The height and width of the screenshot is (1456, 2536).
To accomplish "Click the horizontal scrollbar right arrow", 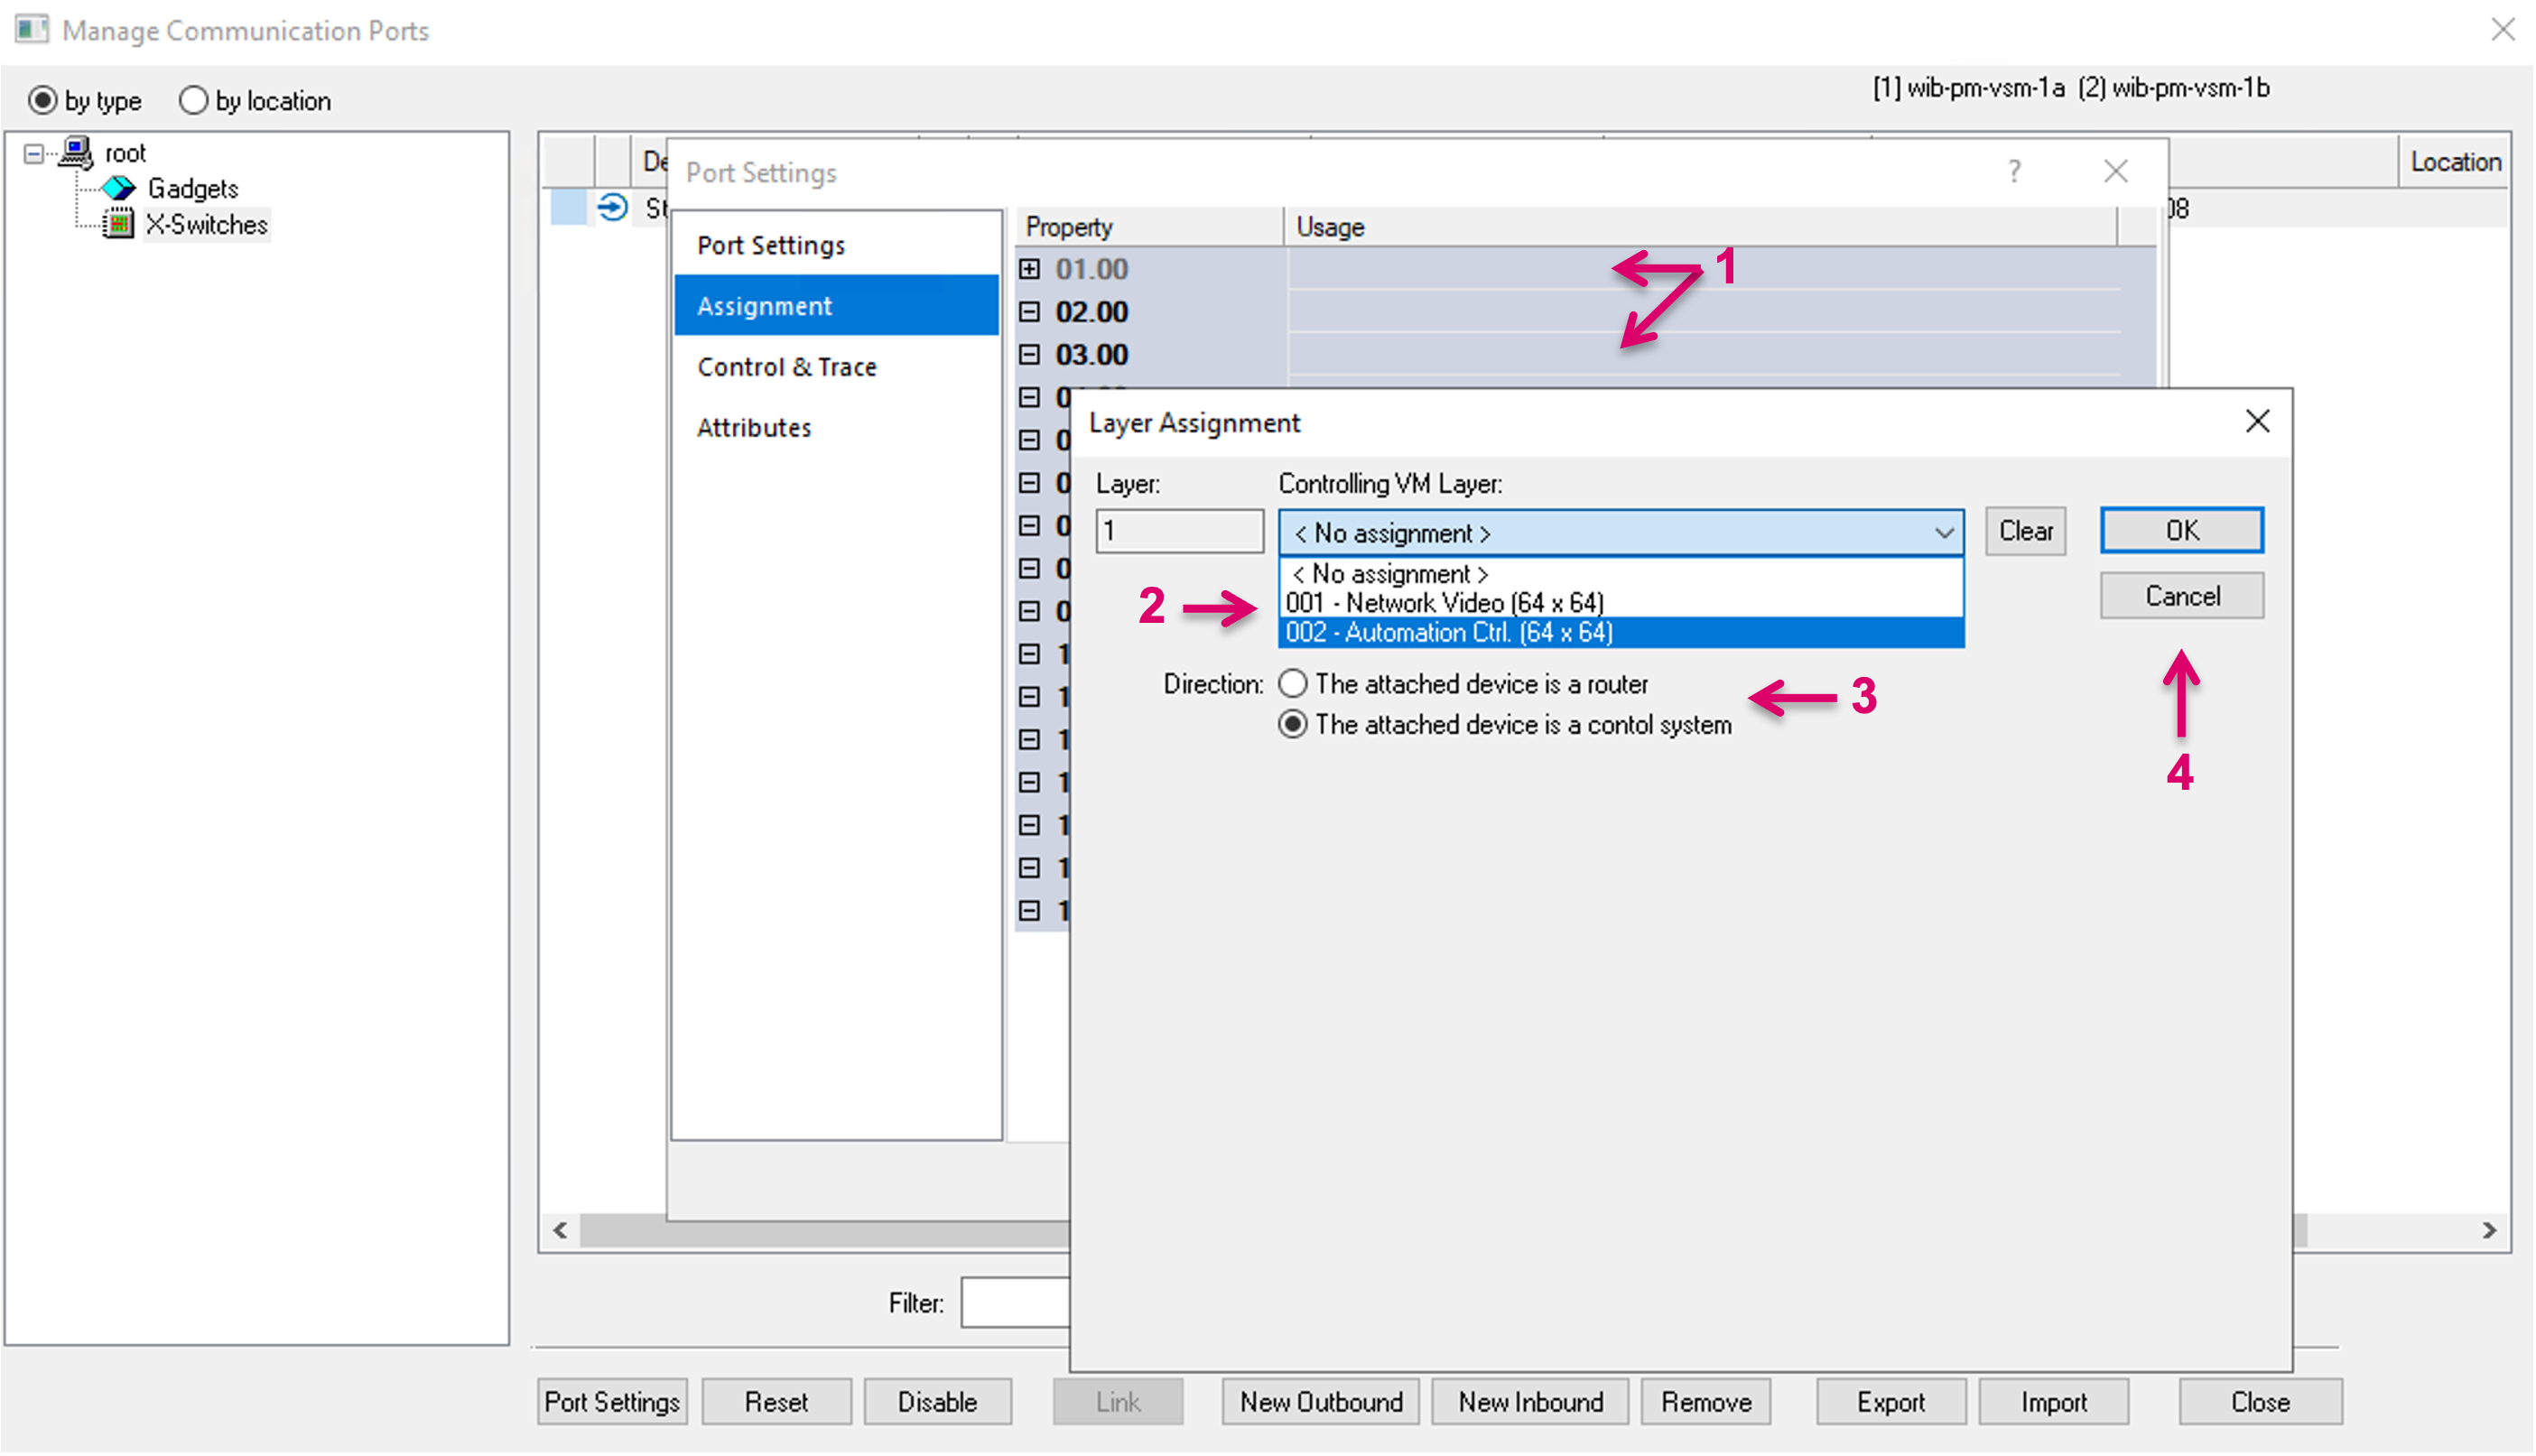I will tap(2489, 1230).
